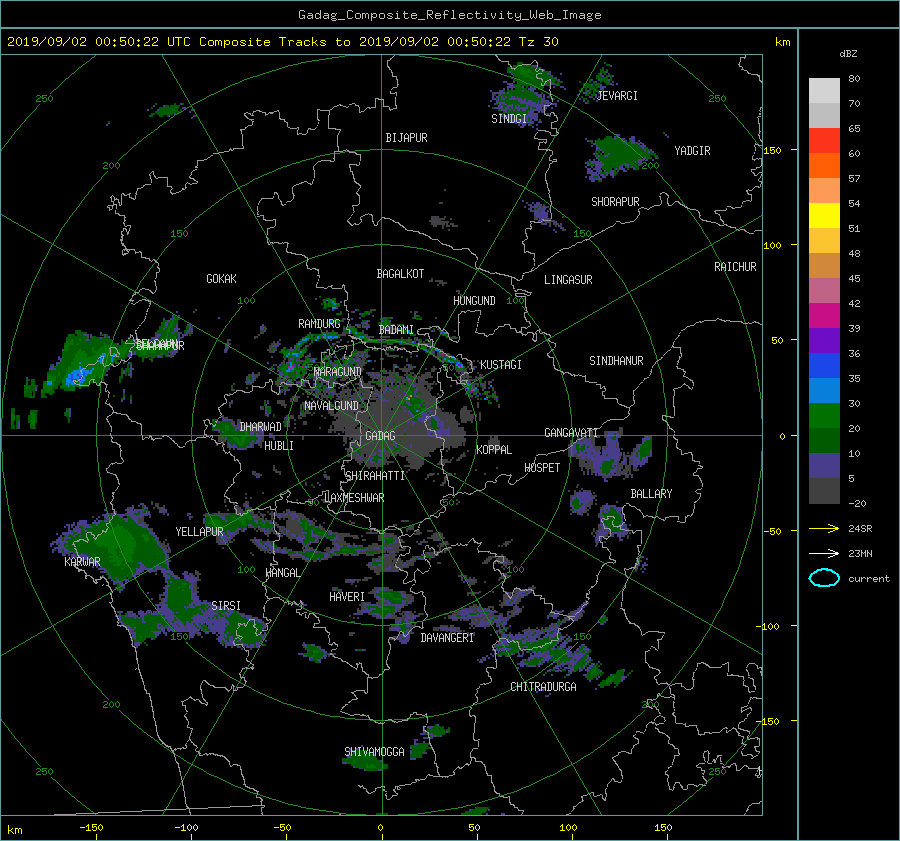Select the SINDGI label on map

[509, 119]
